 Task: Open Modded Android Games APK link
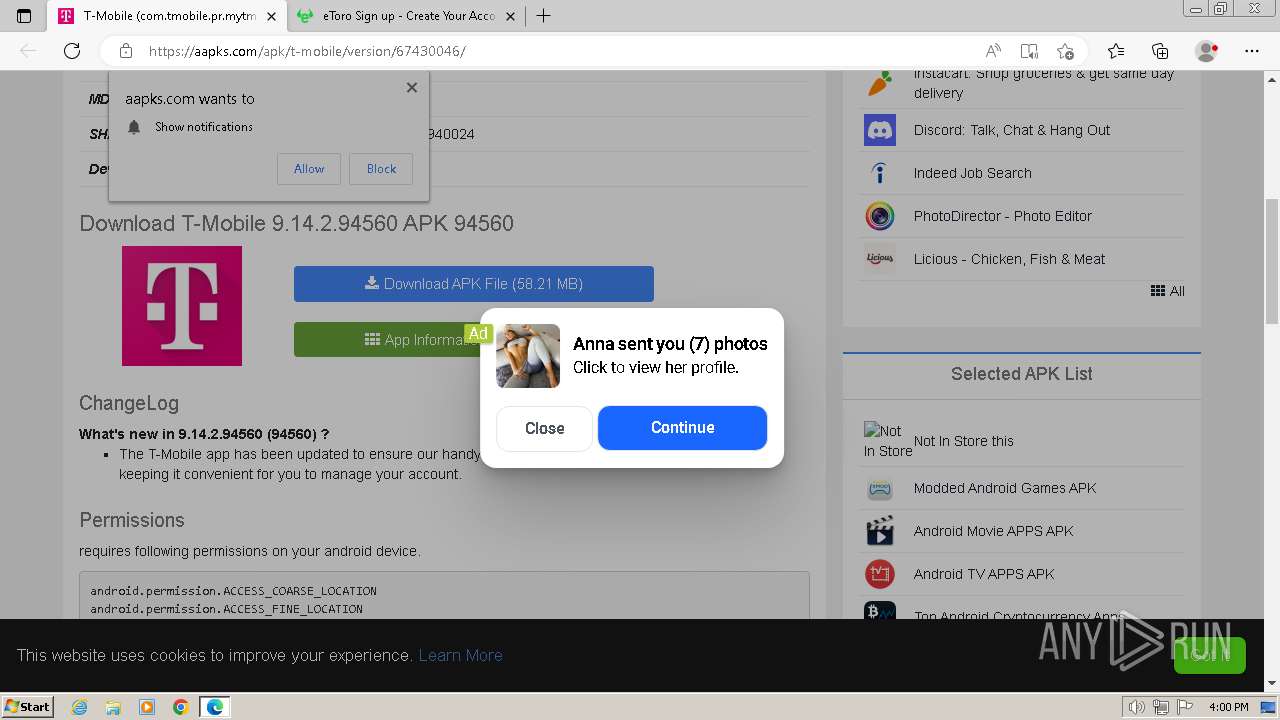(1005, 488)
